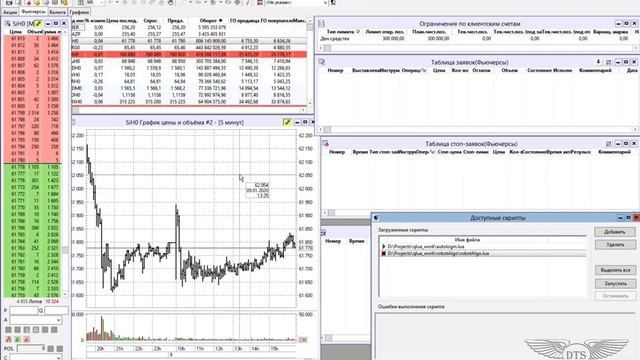The width and height of the screenshot is (640, 360).
Task: Click horizontal scrollbar of Таблица заявок
Action: (x=478, y=129)
